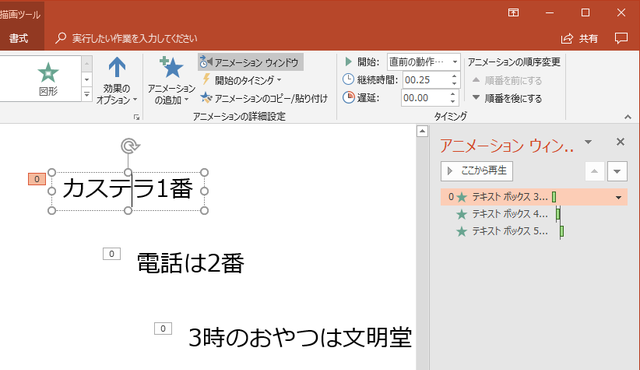Click the 遅延 input field

tap(424, 98)
